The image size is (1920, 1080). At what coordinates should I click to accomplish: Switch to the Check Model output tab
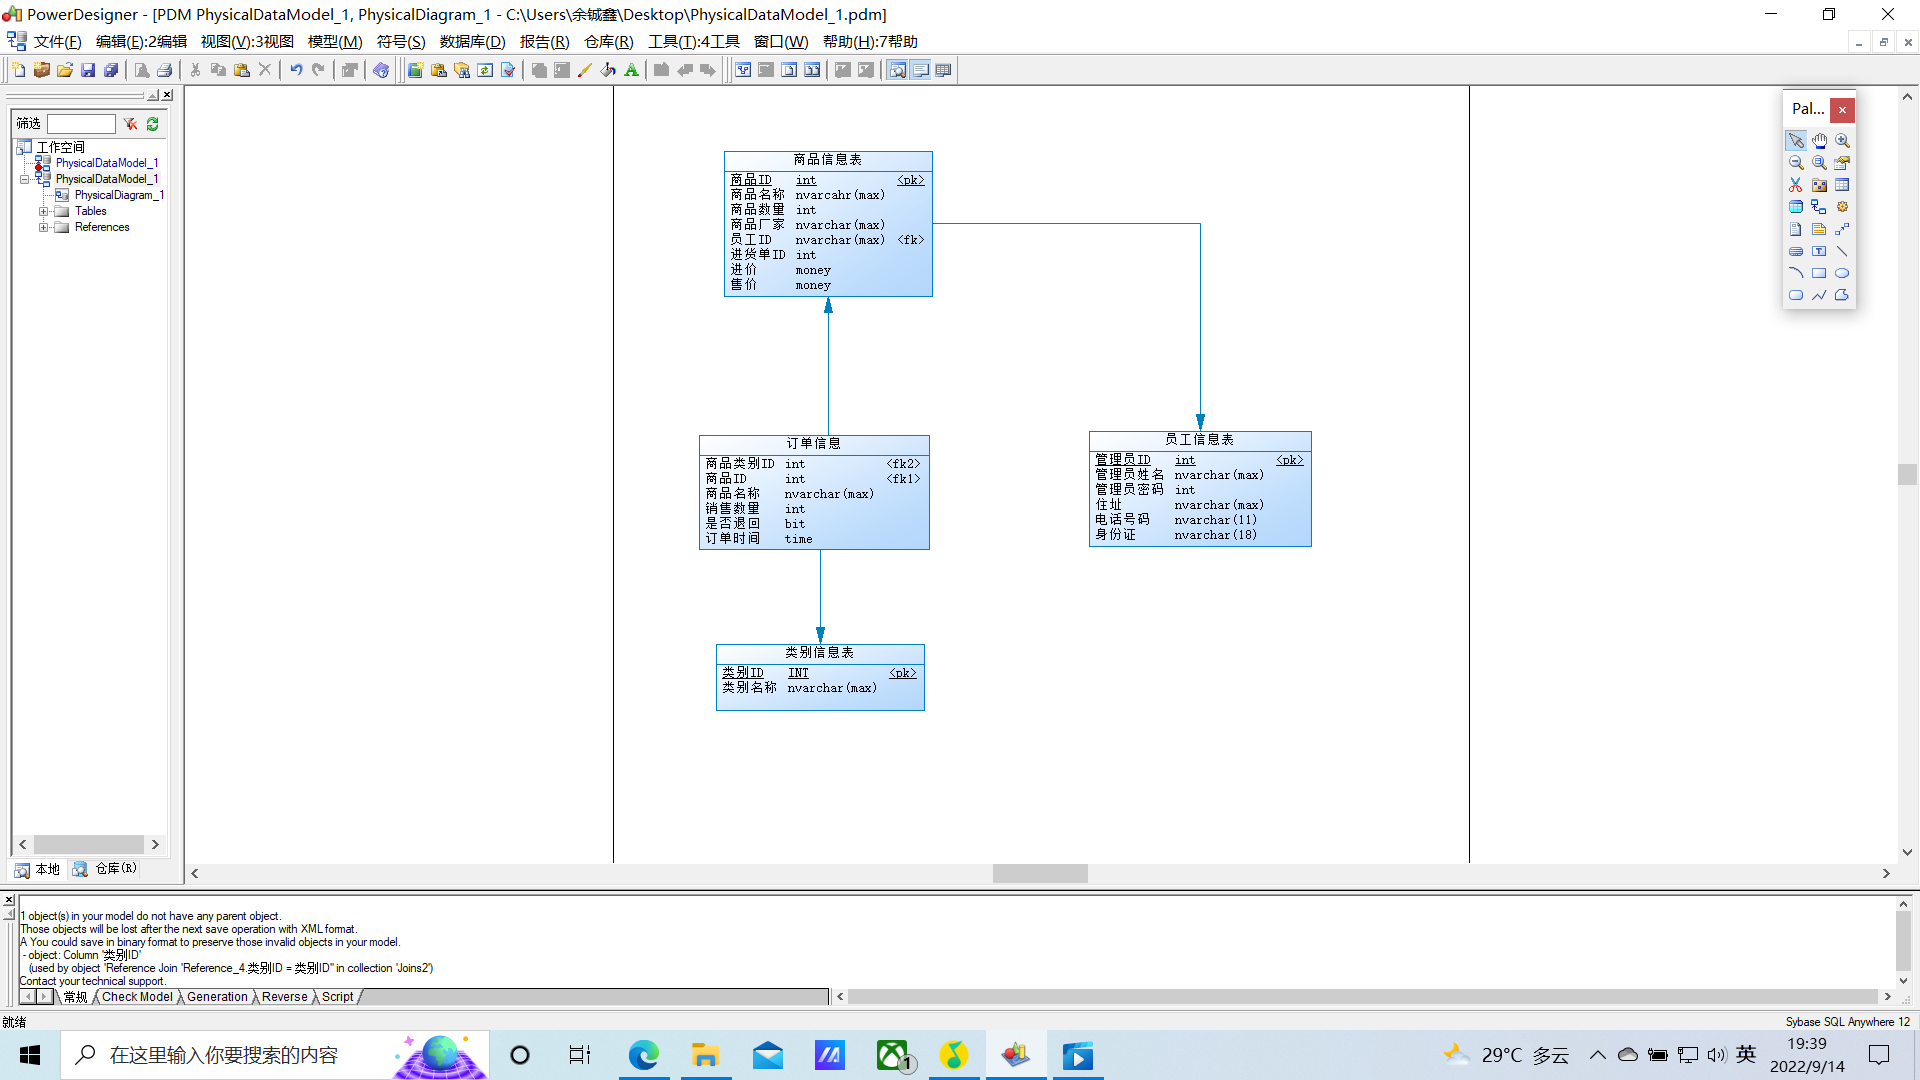[x=137, y=997]
